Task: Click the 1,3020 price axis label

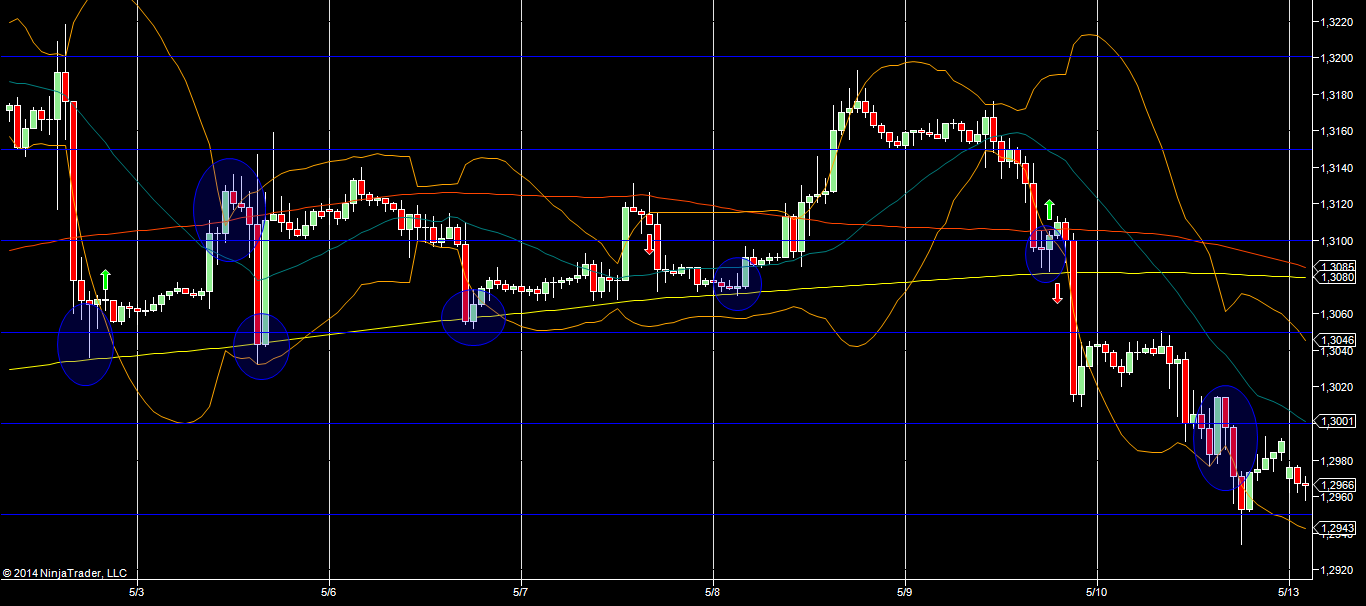Action: (x=1338, y=387)
